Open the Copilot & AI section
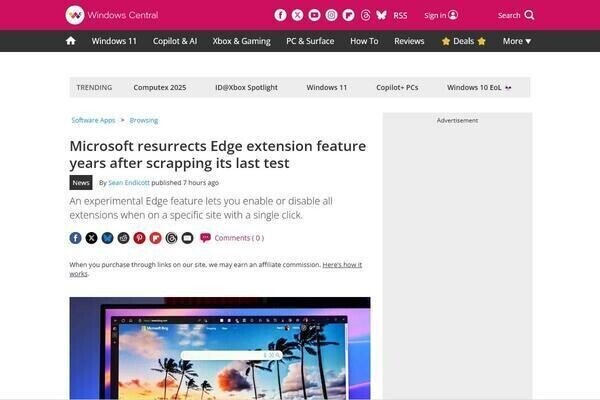The width and height of the screenshot is (600, 400). (175, 41)
